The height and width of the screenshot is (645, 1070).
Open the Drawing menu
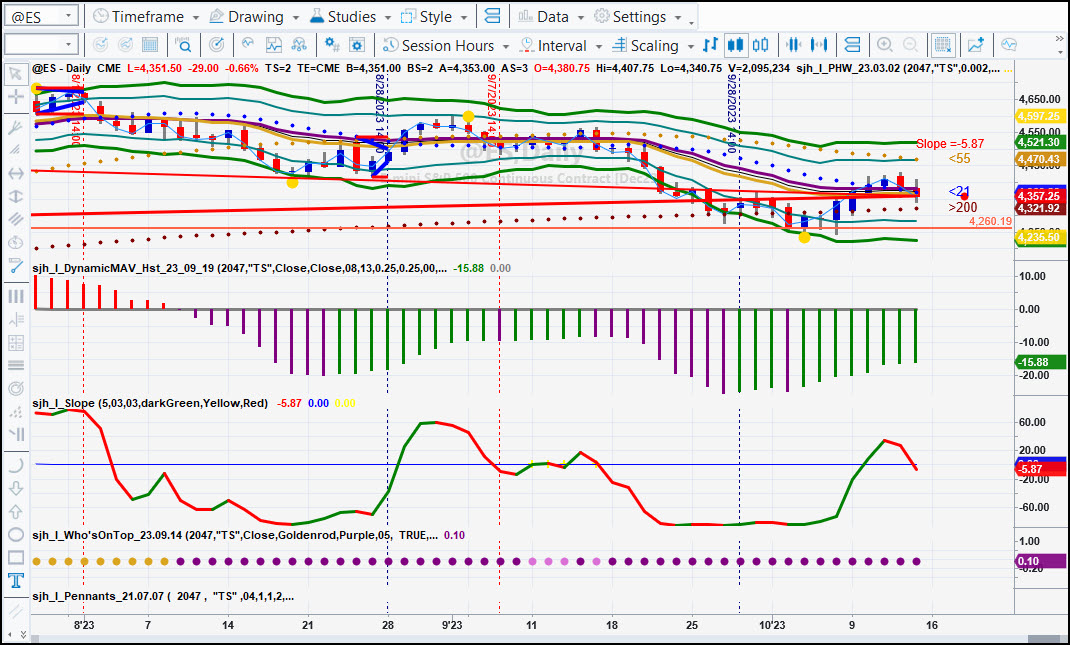pyautogui.click(x=246, y=16)
